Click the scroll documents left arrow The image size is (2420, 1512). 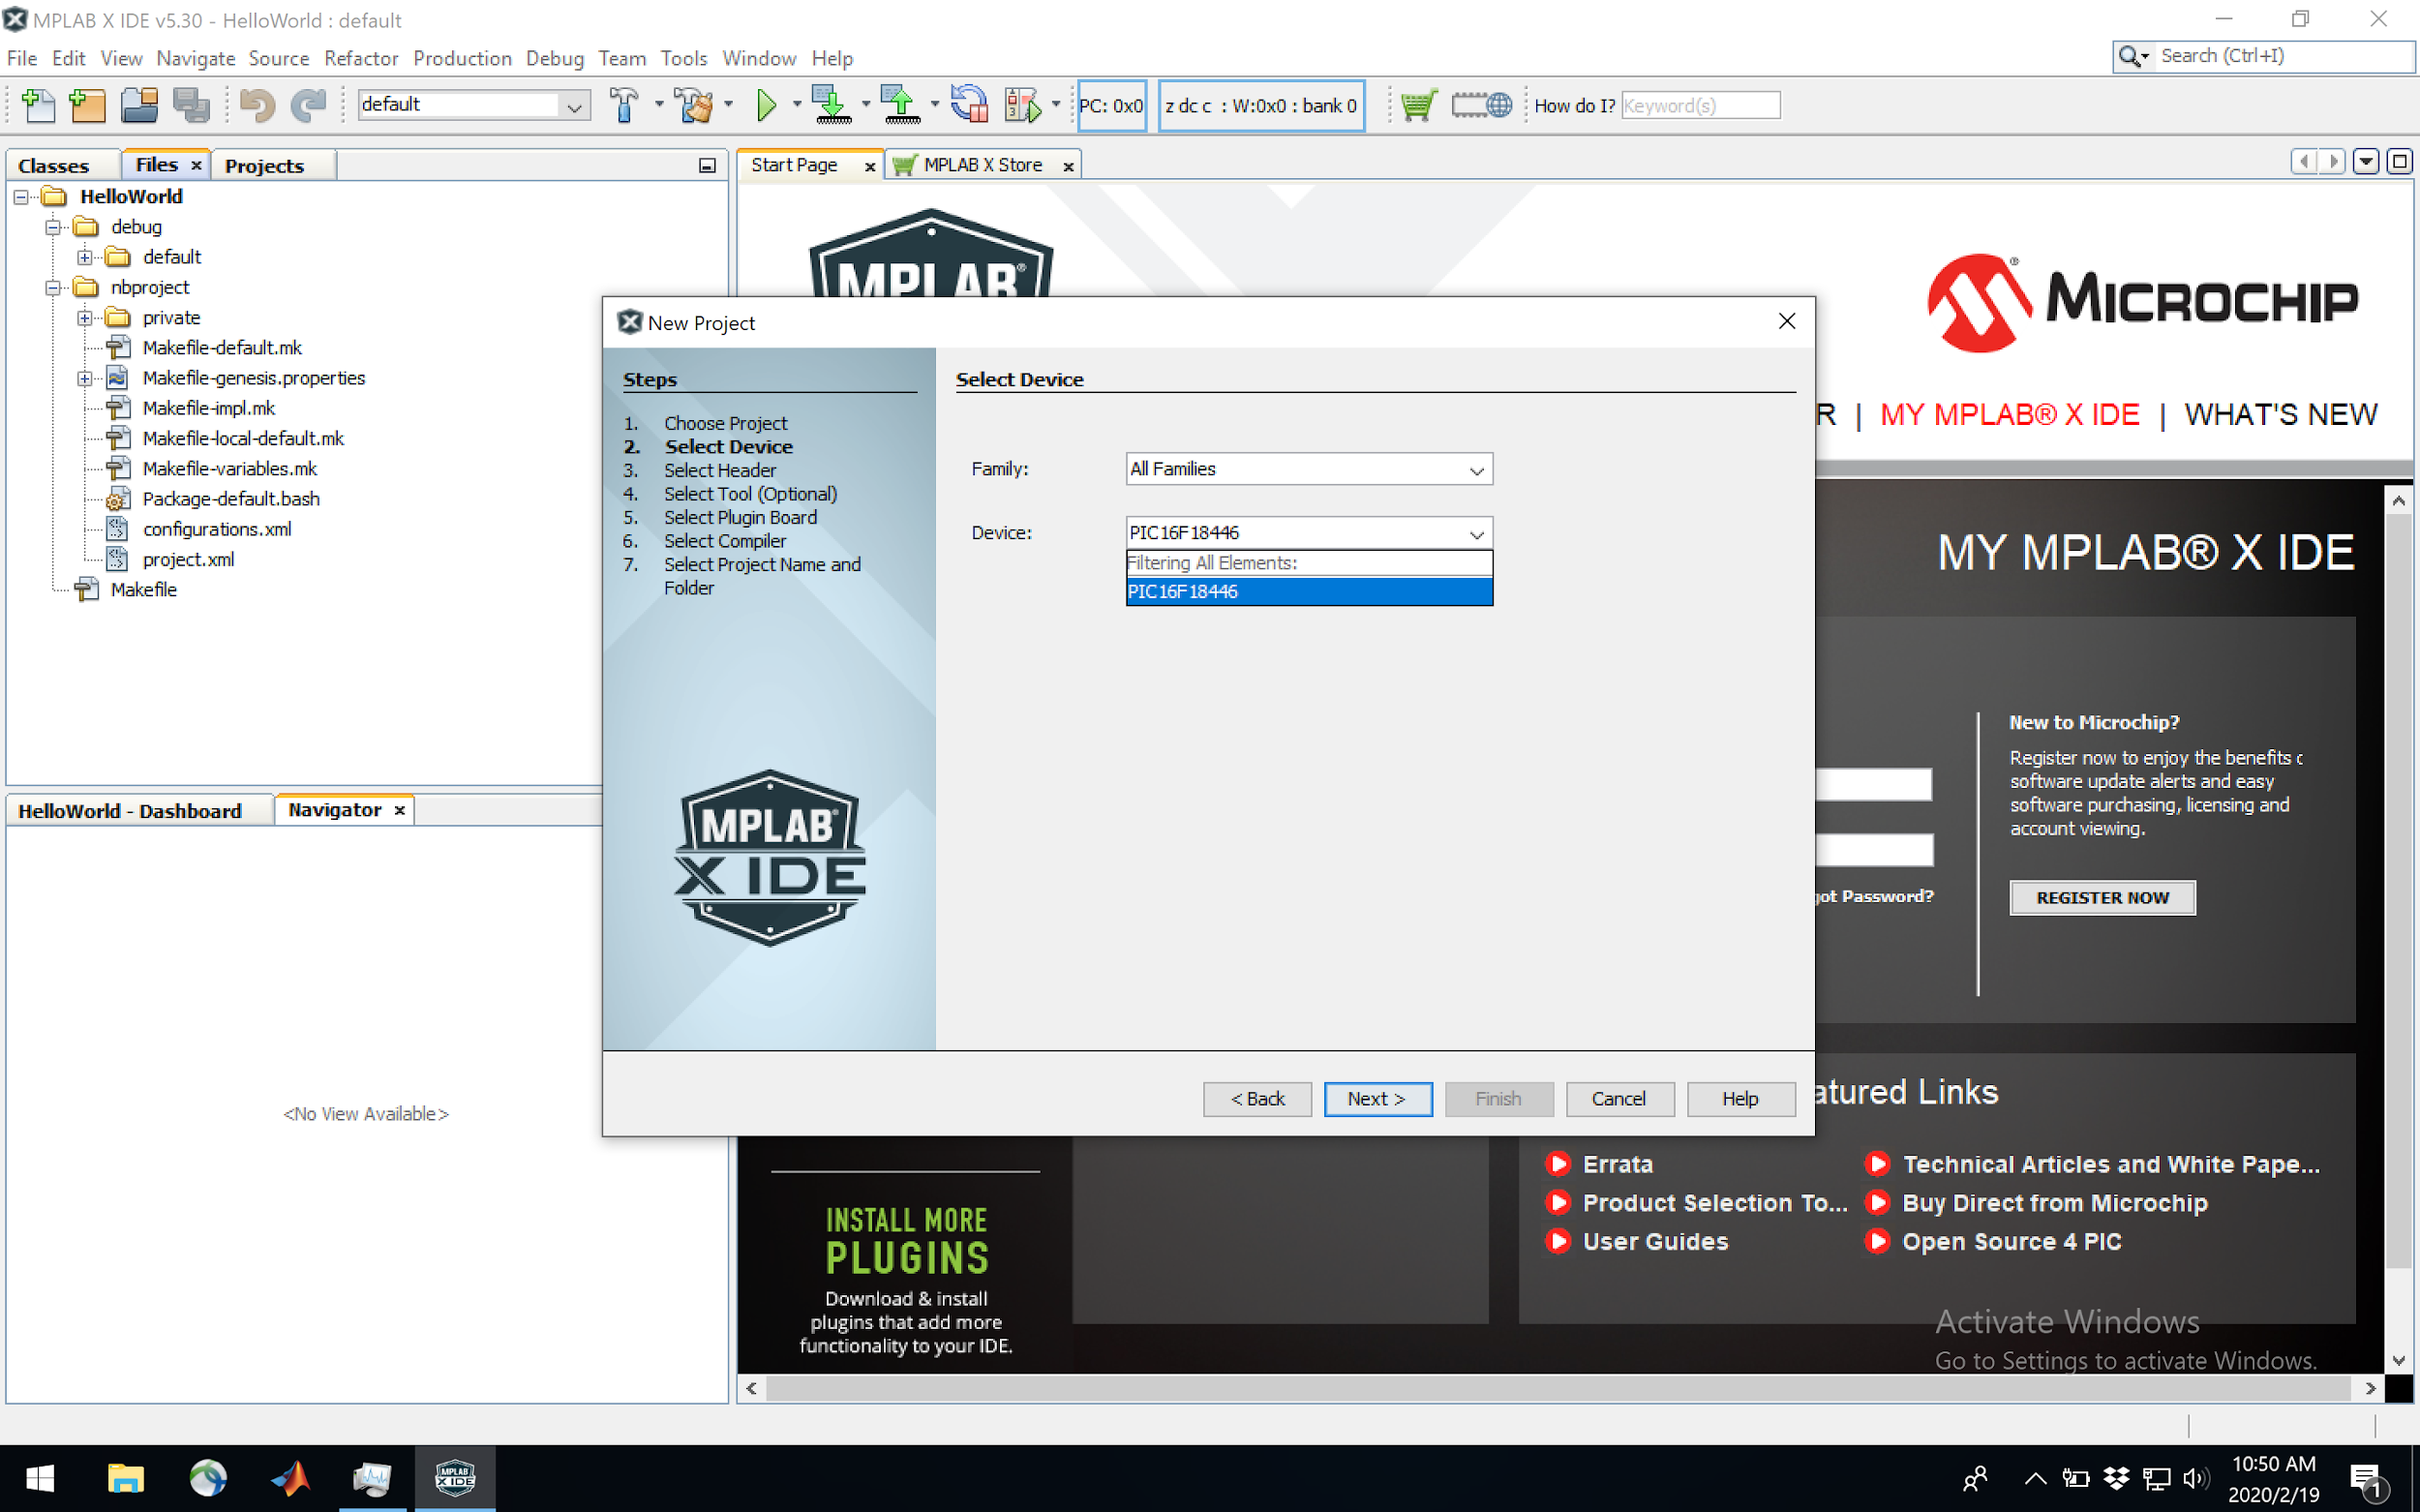pos(2305,161)
